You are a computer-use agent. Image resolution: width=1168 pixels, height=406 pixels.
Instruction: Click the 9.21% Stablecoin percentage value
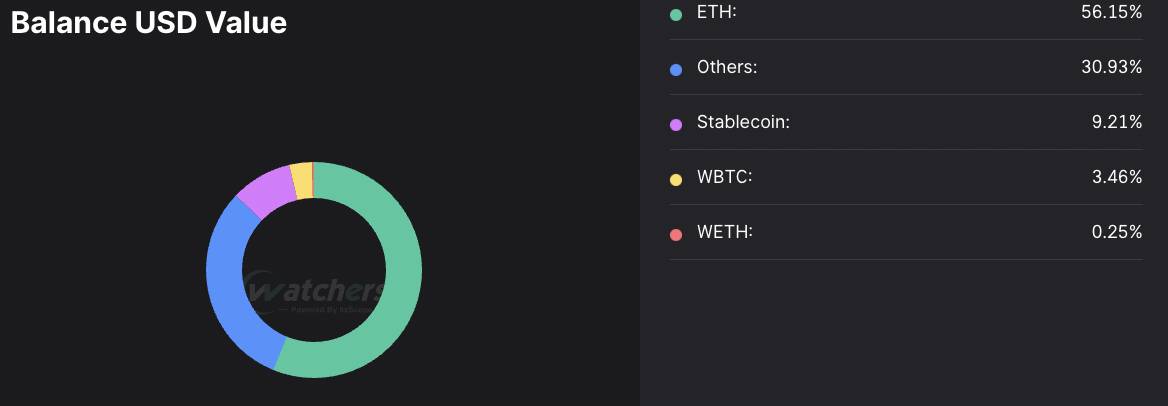tap(1117, 122)
